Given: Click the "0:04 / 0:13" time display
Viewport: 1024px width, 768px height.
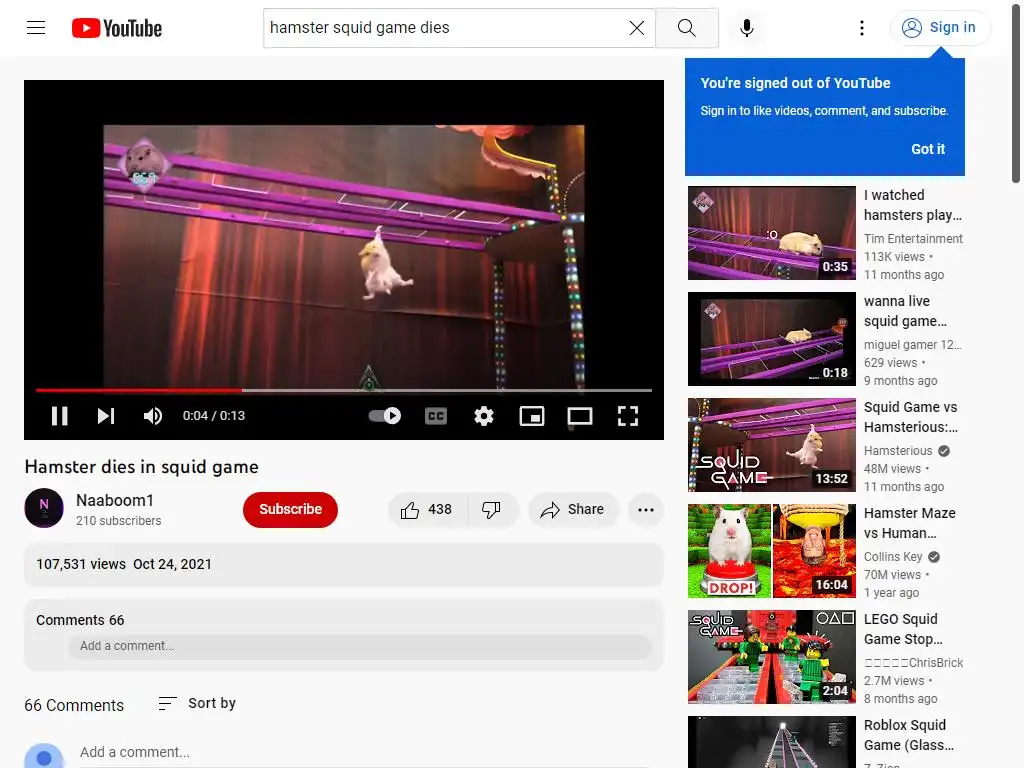Looking at the screenshot, I should pyautogui.click(x=214, y=416).
